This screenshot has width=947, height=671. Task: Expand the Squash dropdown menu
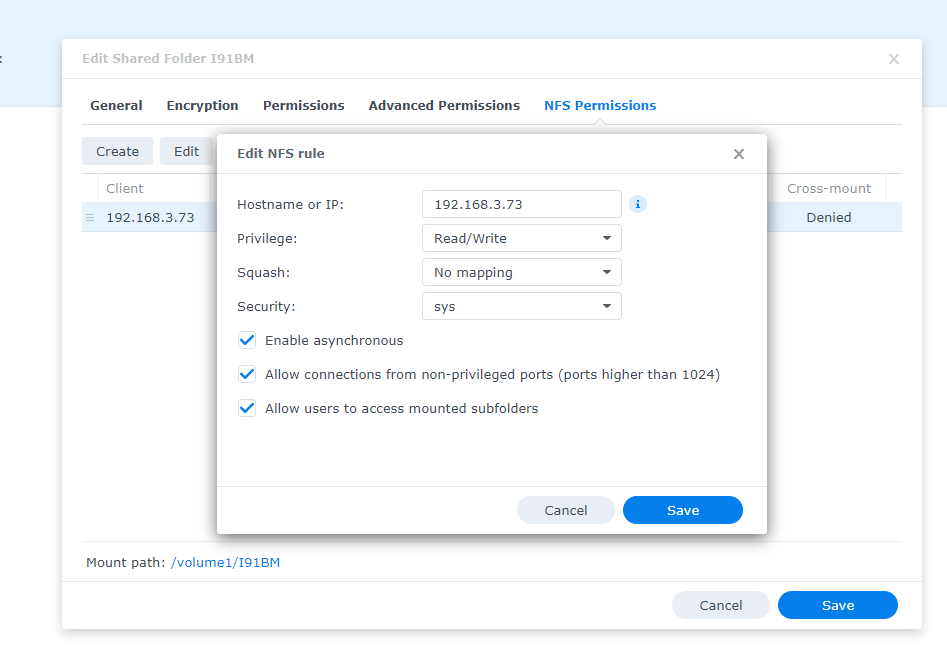[x=521, y=272]
